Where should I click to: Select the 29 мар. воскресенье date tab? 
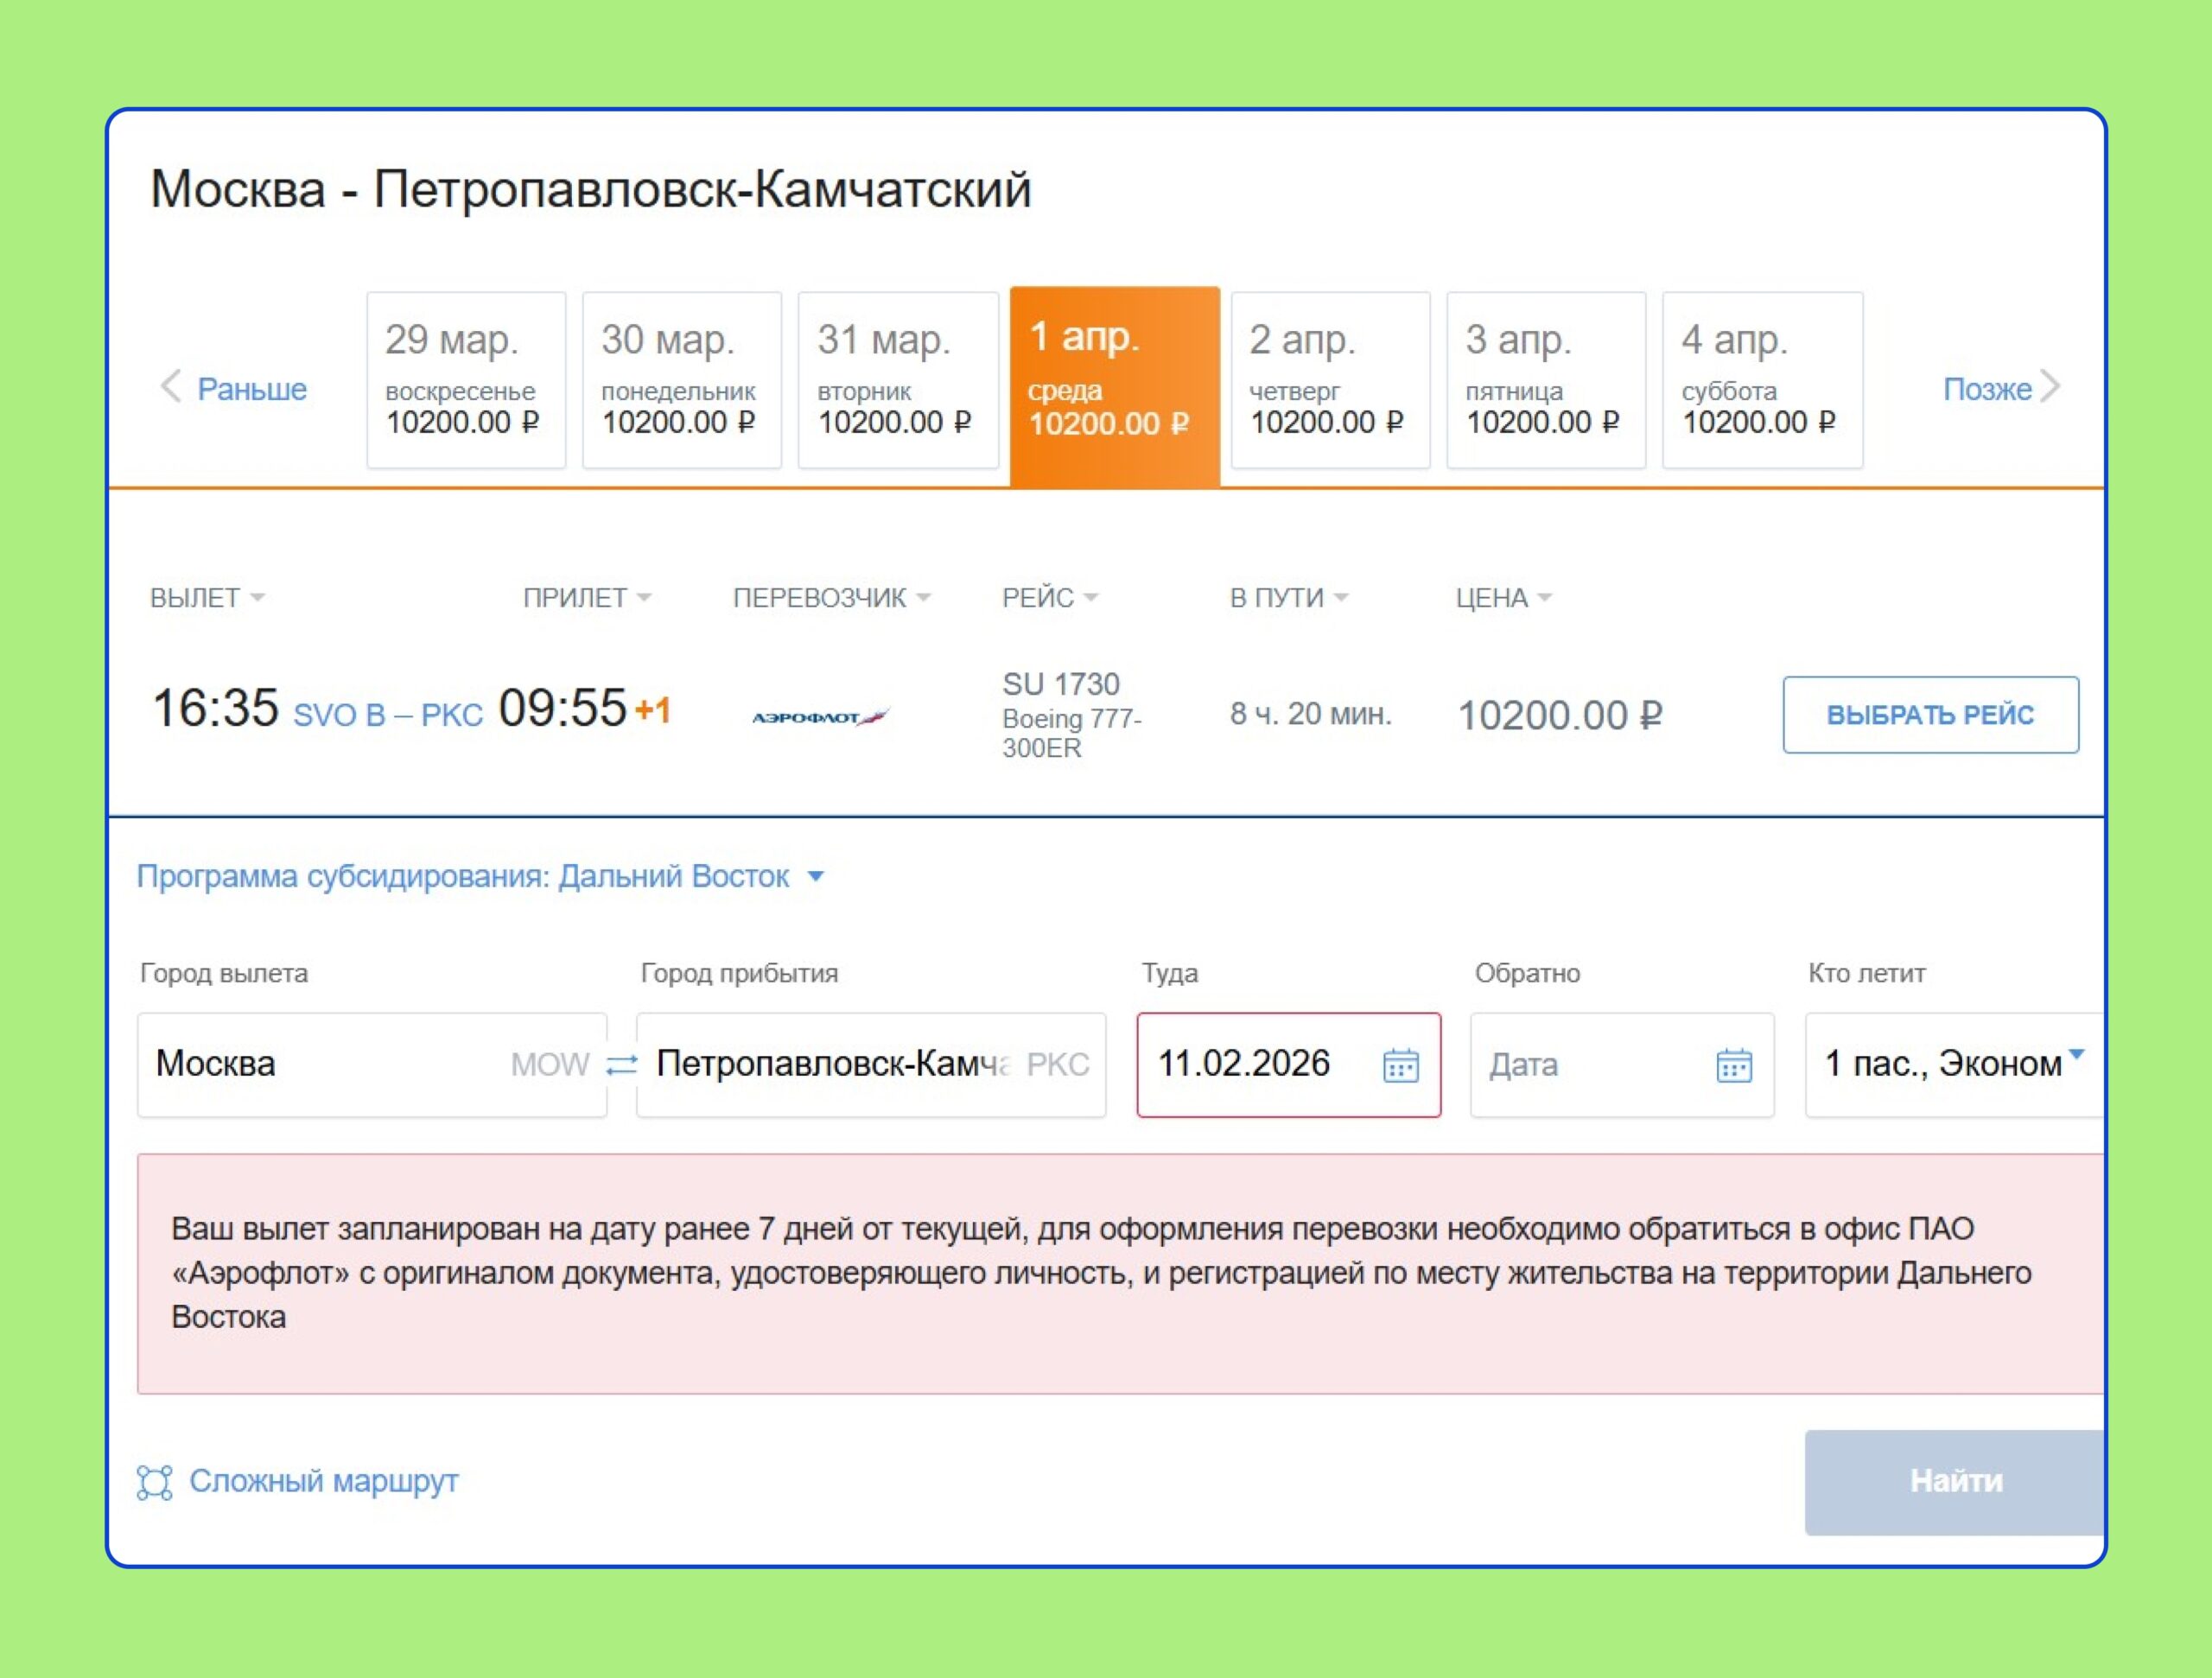(466, 380)
